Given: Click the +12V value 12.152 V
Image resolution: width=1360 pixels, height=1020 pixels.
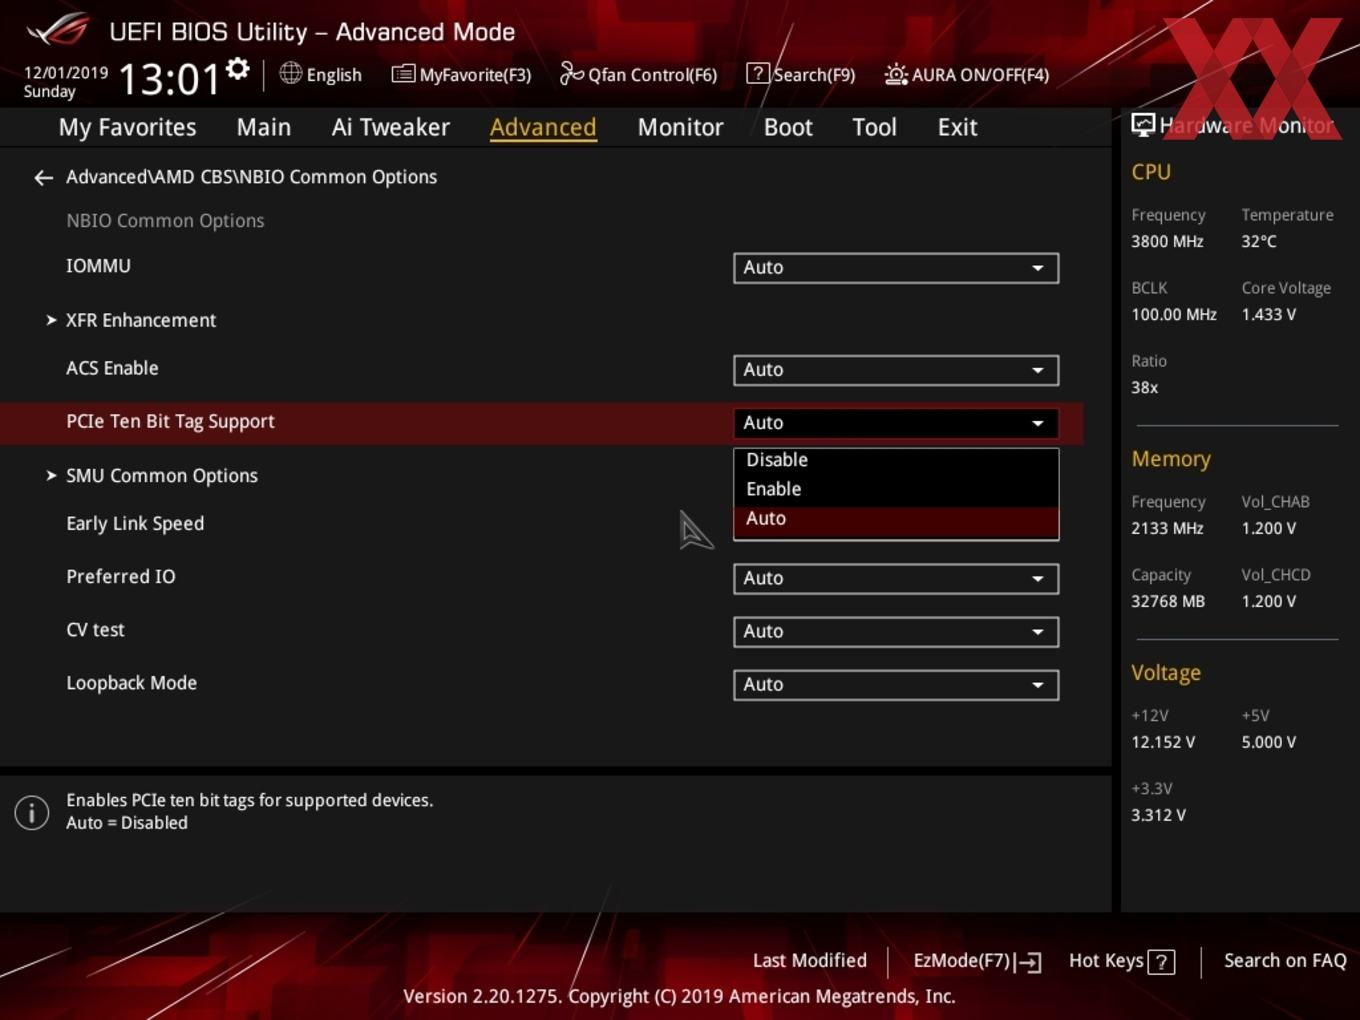Looking at the screenshot, I should click(x=1163, y=743).
